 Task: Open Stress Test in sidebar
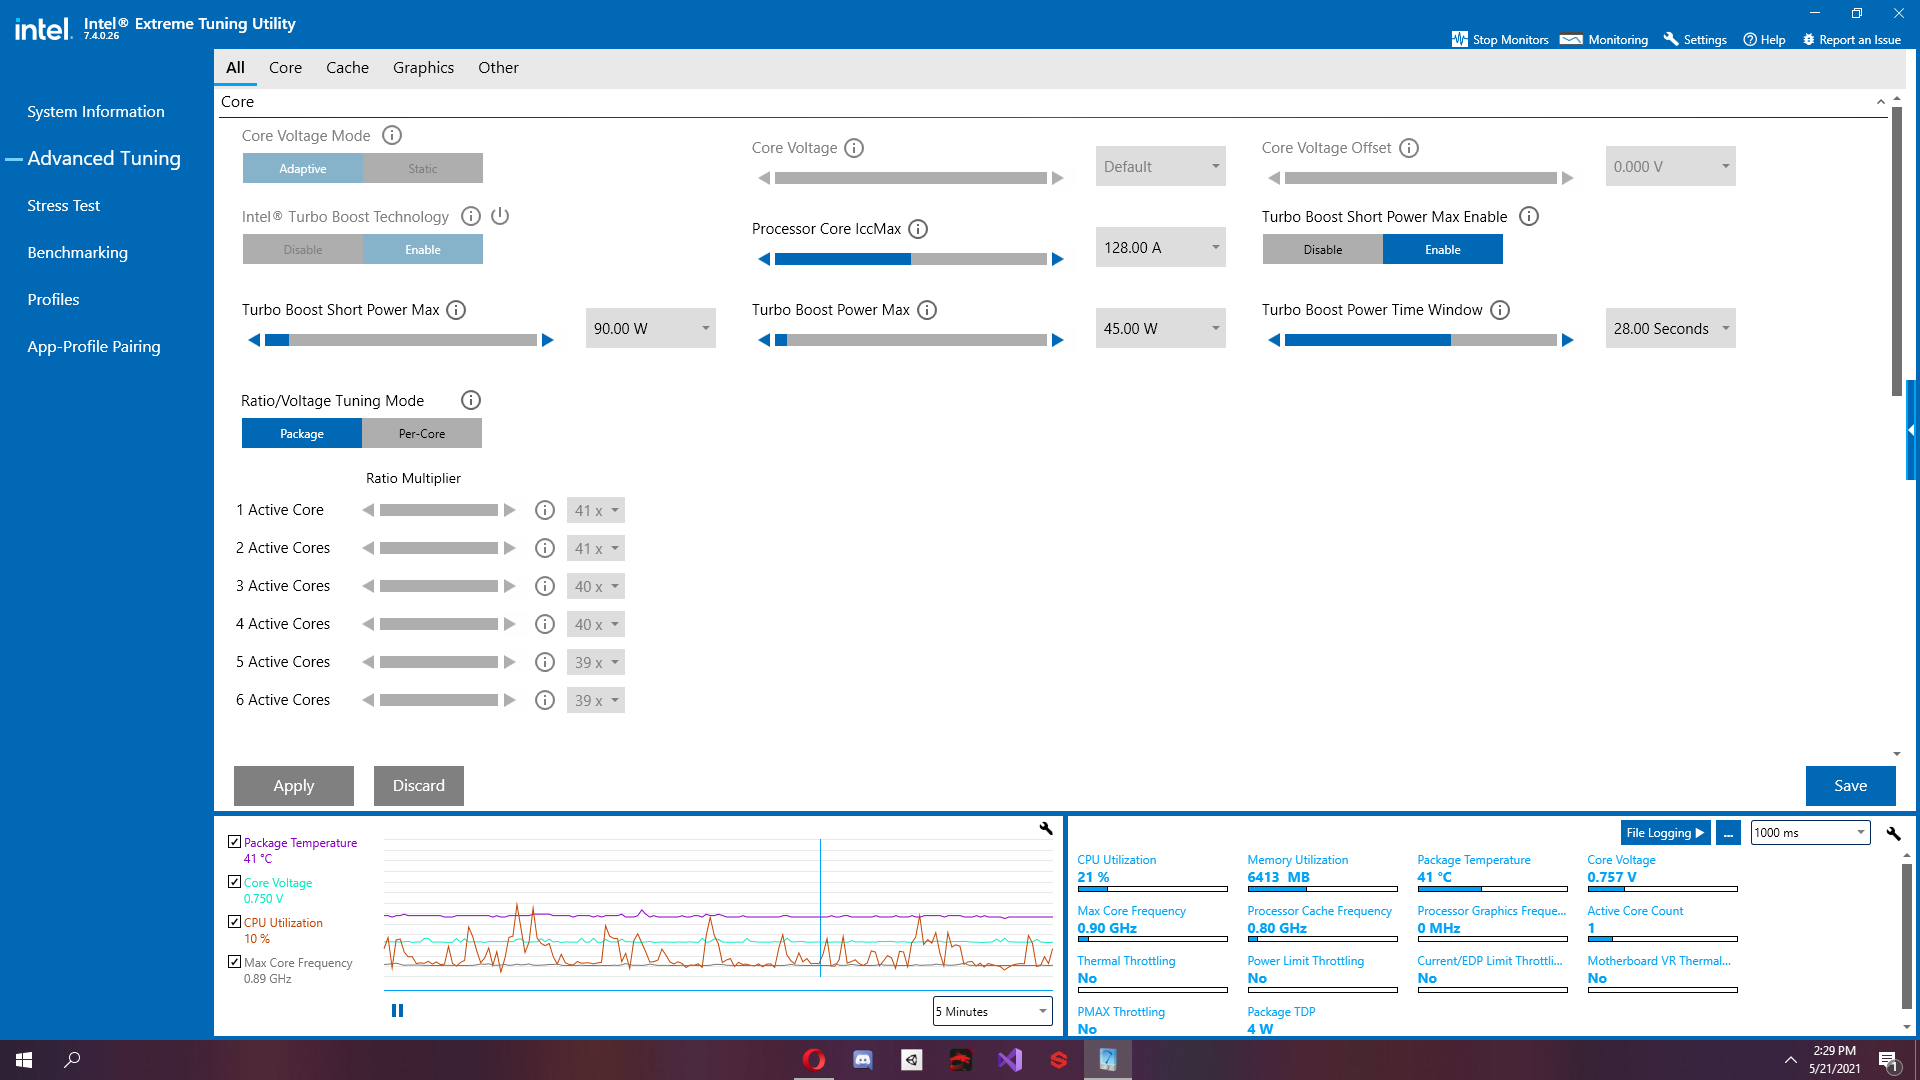pyautogui.click(x=64, y=206)
